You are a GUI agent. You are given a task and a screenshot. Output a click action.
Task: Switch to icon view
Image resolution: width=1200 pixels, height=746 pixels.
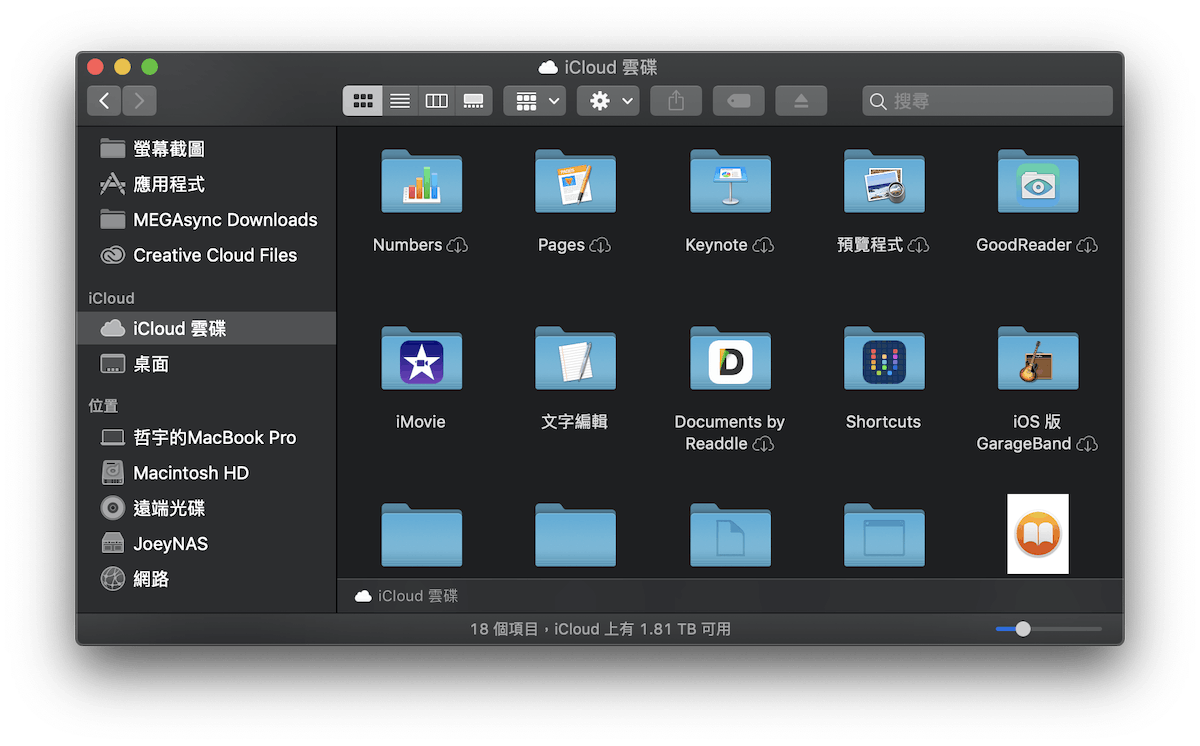coord(363,101)
